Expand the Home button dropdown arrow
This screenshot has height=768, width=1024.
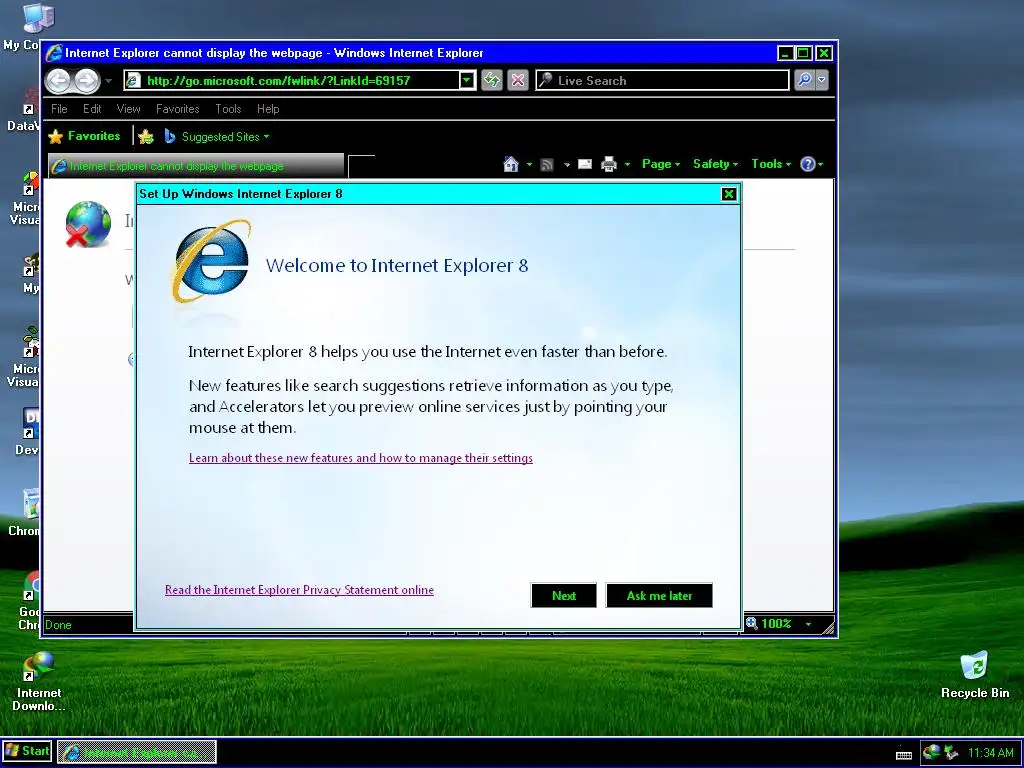[x=529, y=165]
